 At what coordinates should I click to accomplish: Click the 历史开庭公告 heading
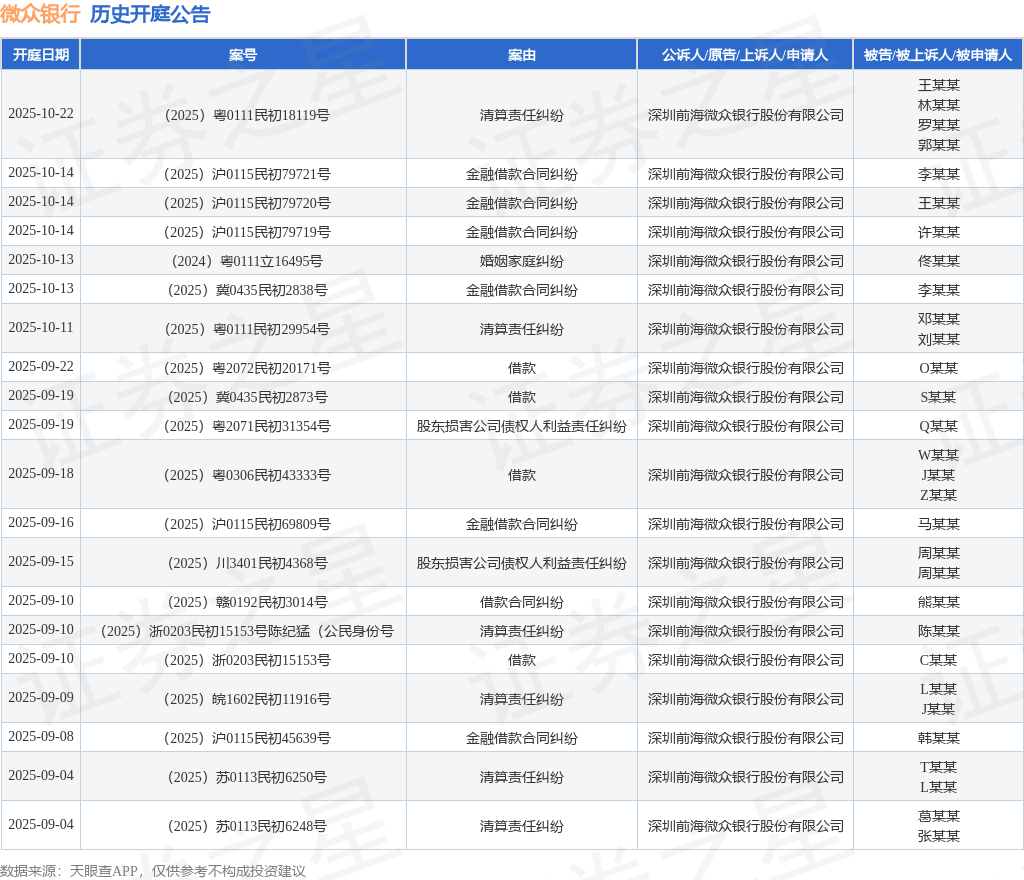point(150,14)
